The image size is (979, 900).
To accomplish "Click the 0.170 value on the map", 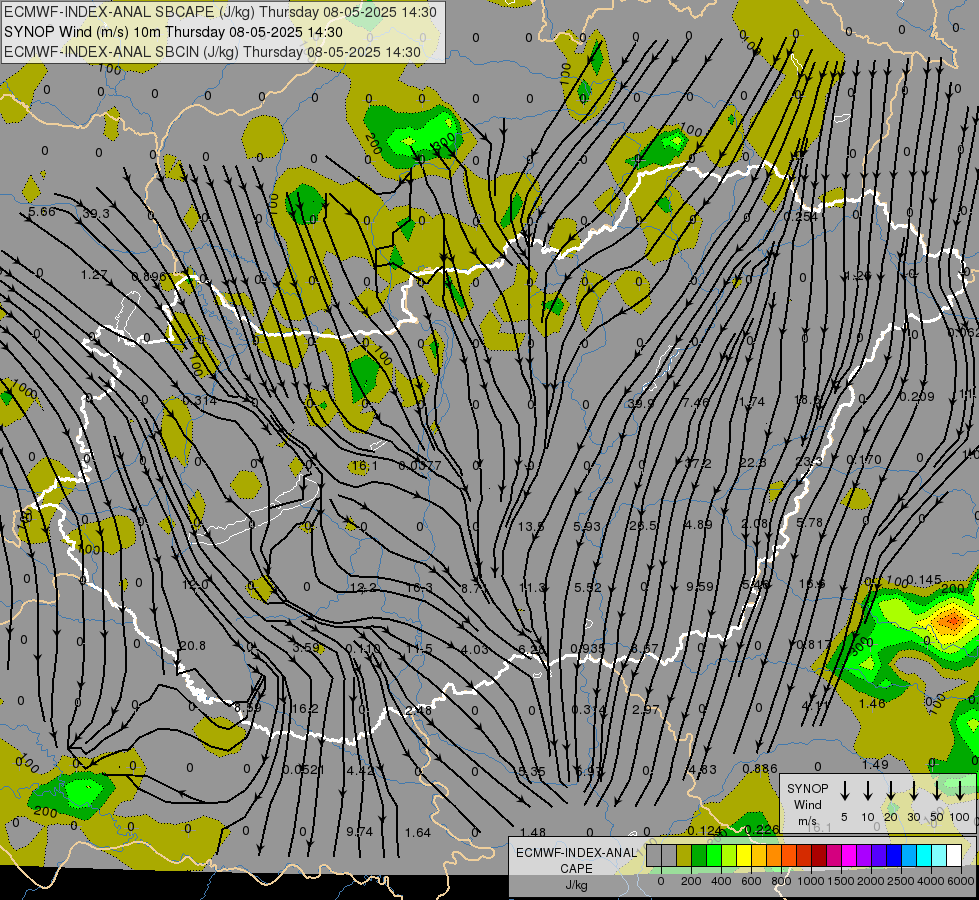I will coord(864,460).
